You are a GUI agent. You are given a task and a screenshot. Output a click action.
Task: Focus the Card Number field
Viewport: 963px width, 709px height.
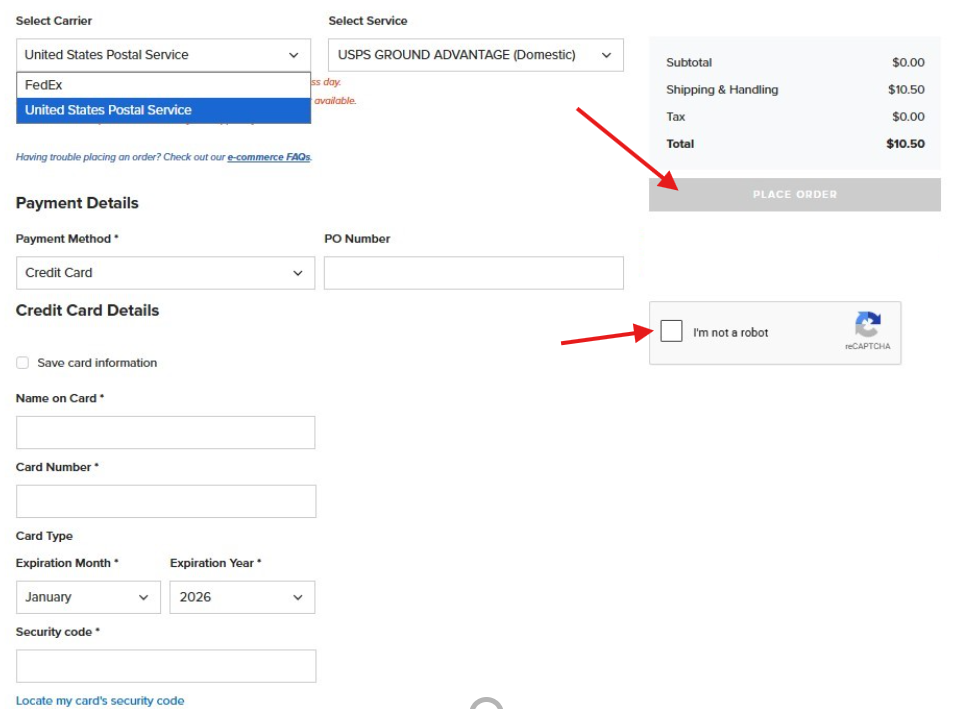click(x=166, y=501)
